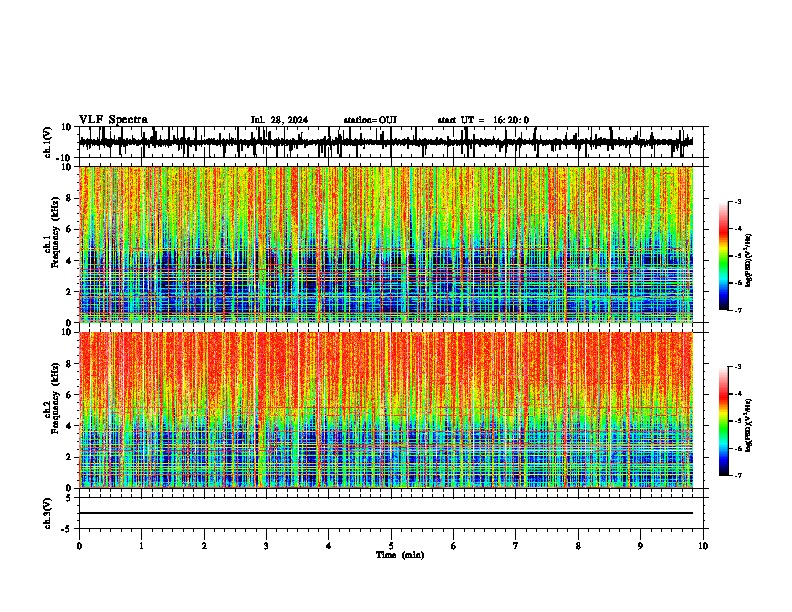The height and width of the screenshot is (612, 792).
Task: Click time axis tick label "1"
Action: point(141,546)
